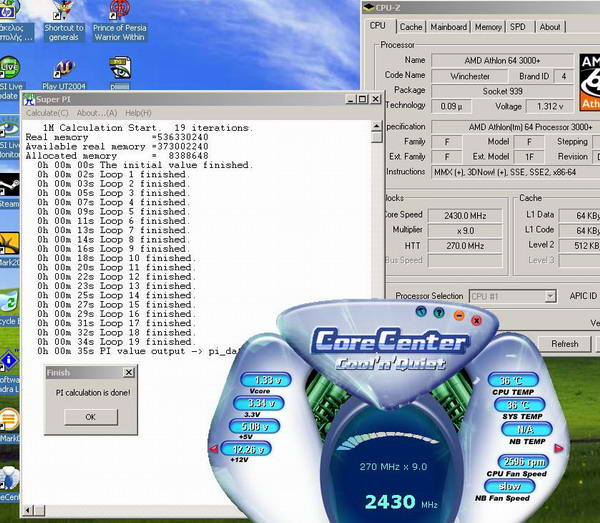
Task: Open the eye-logo icon next to UT2004
Action: click(x=120, y=68)
